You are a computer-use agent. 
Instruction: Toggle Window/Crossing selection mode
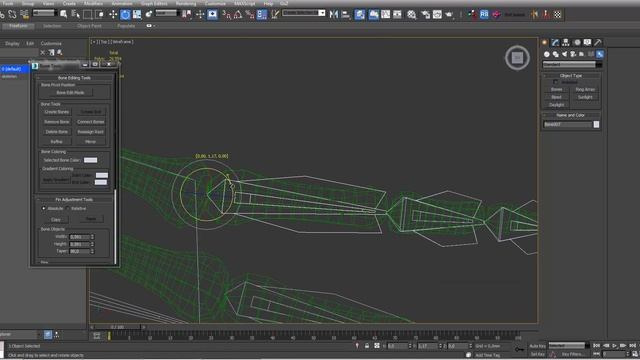[99, 15]
